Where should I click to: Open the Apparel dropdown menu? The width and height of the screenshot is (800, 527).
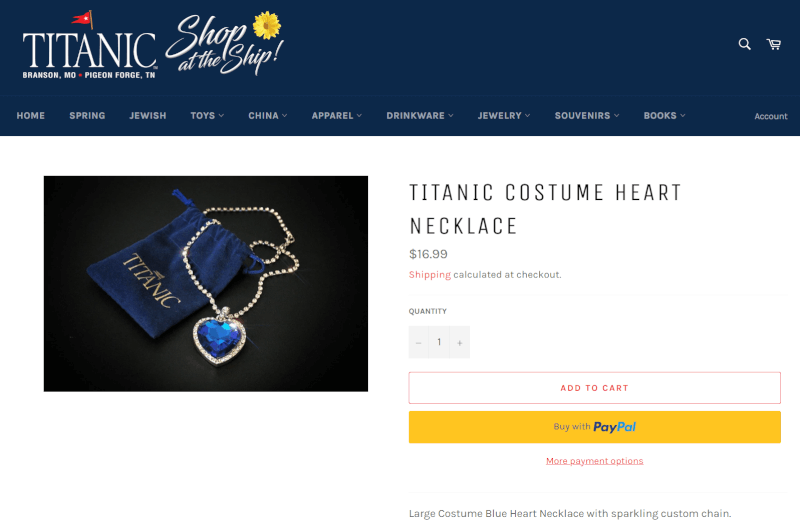(x=337, y=116)
